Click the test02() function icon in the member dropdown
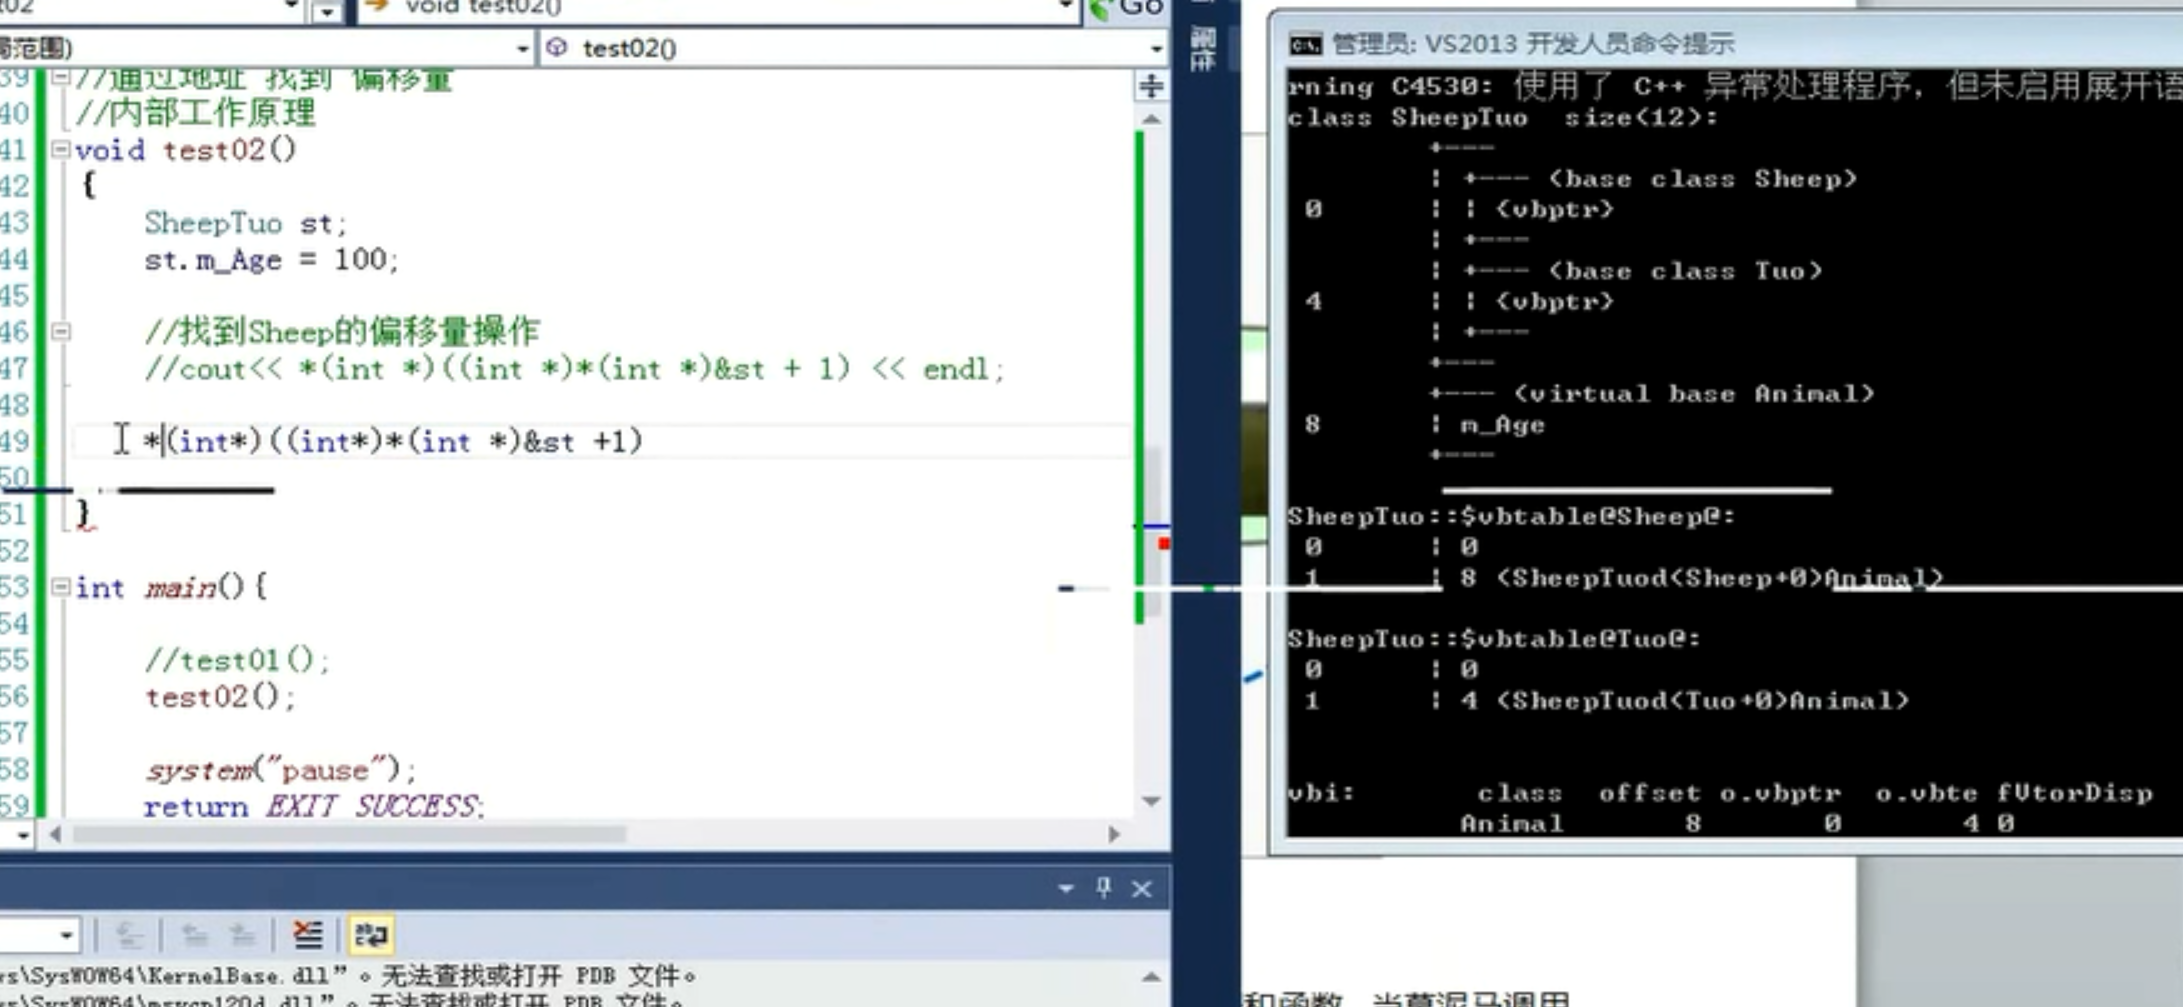 point(557,47)
